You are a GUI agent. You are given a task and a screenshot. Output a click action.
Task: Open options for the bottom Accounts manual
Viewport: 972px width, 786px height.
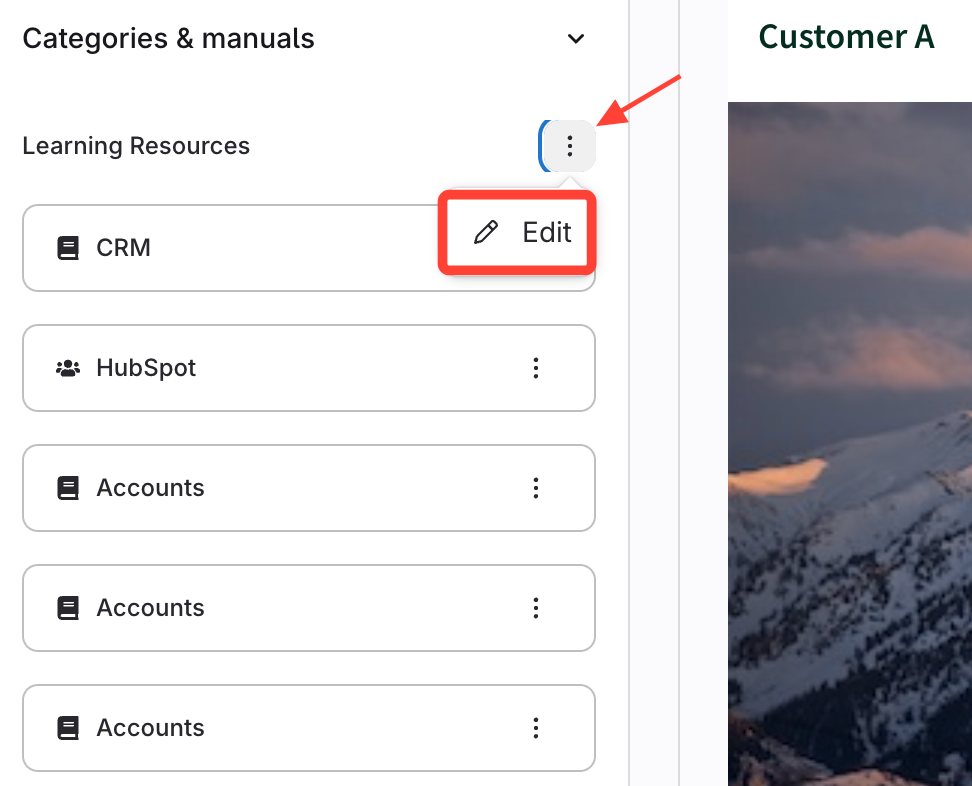(x=536, y=728)
